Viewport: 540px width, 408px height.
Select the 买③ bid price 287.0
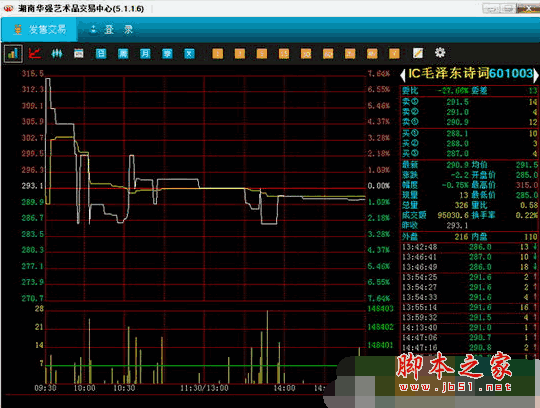pos(457,154)
